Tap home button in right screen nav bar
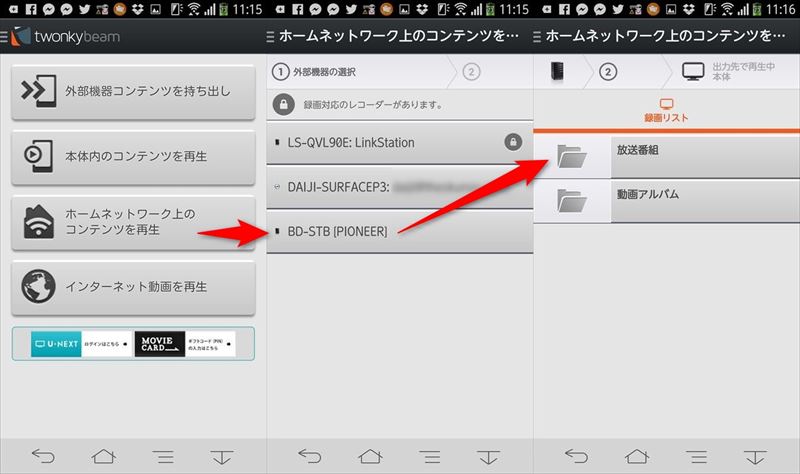Screen dimensions: 800x474 tap(637, 456)
